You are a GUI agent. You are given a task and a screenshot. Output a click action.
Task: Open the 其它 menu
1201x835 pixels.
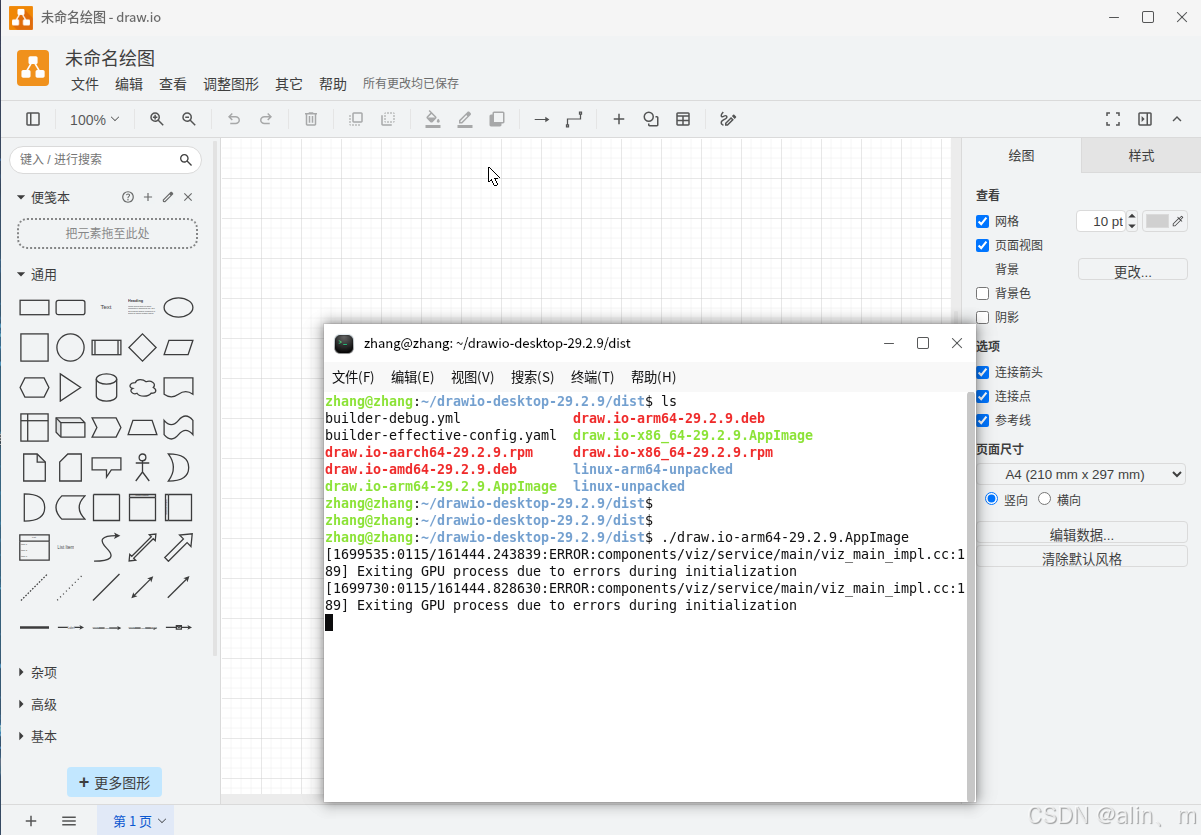point(289,84)
